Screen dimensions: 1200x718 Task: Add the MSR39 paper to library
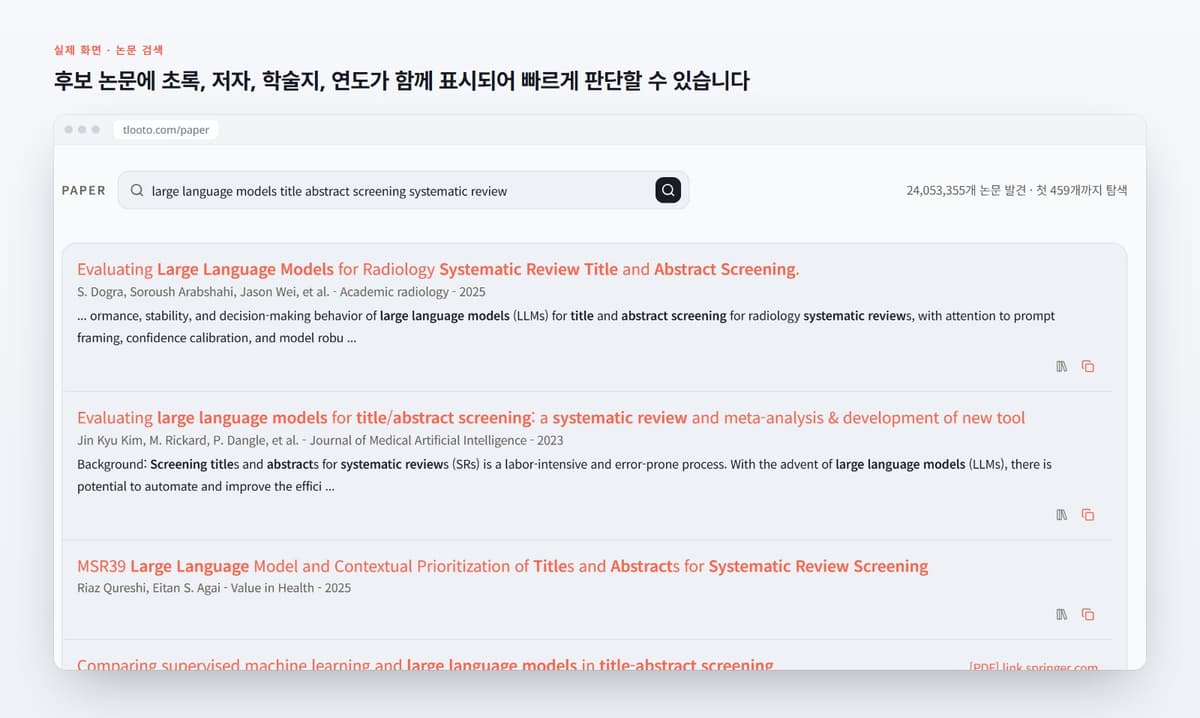pyautogui.click(x=1062, y=614)
